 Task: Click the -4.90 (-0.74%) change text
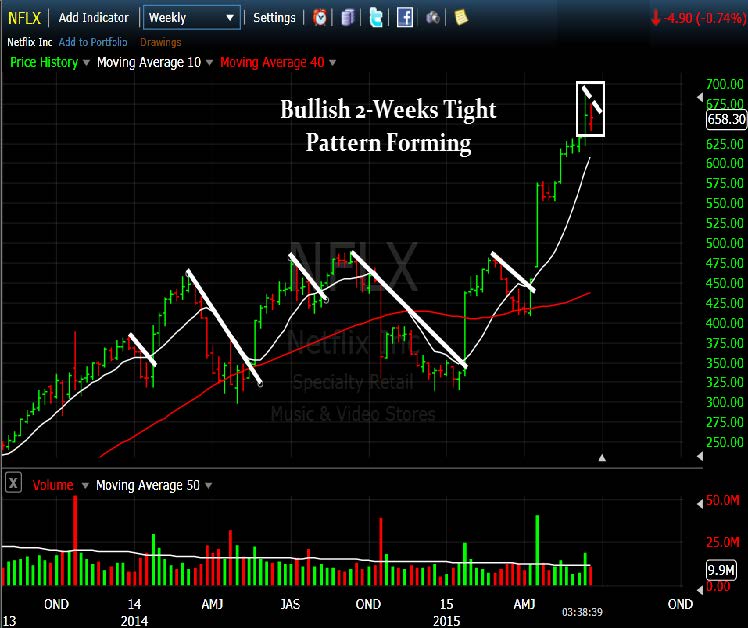705,18
